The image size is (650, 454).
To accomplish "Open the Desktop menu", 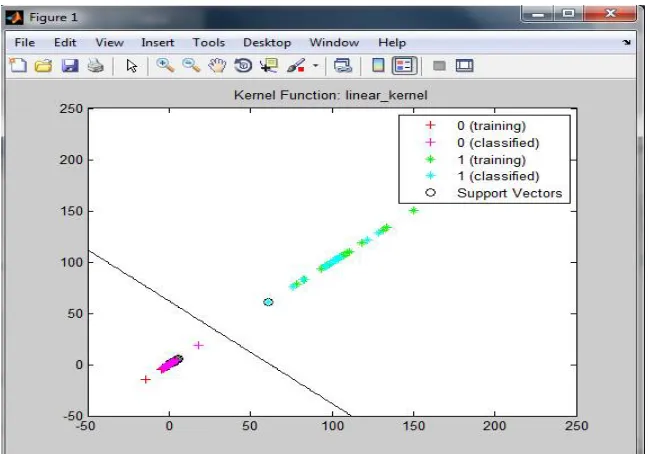I will tap(267, 42).
